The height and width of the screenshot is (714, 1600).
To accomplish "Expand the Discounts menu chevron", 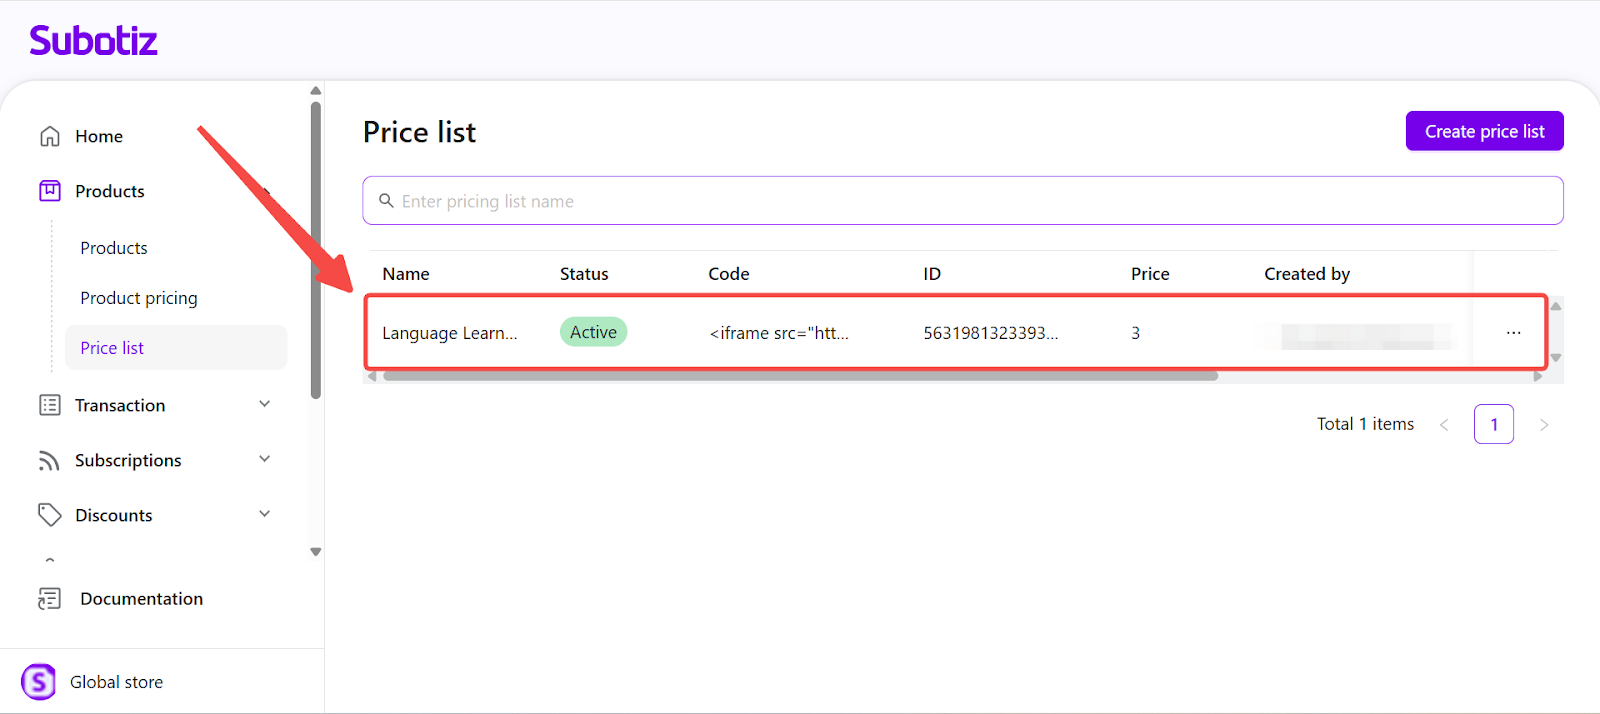I will tap(265, 514).
